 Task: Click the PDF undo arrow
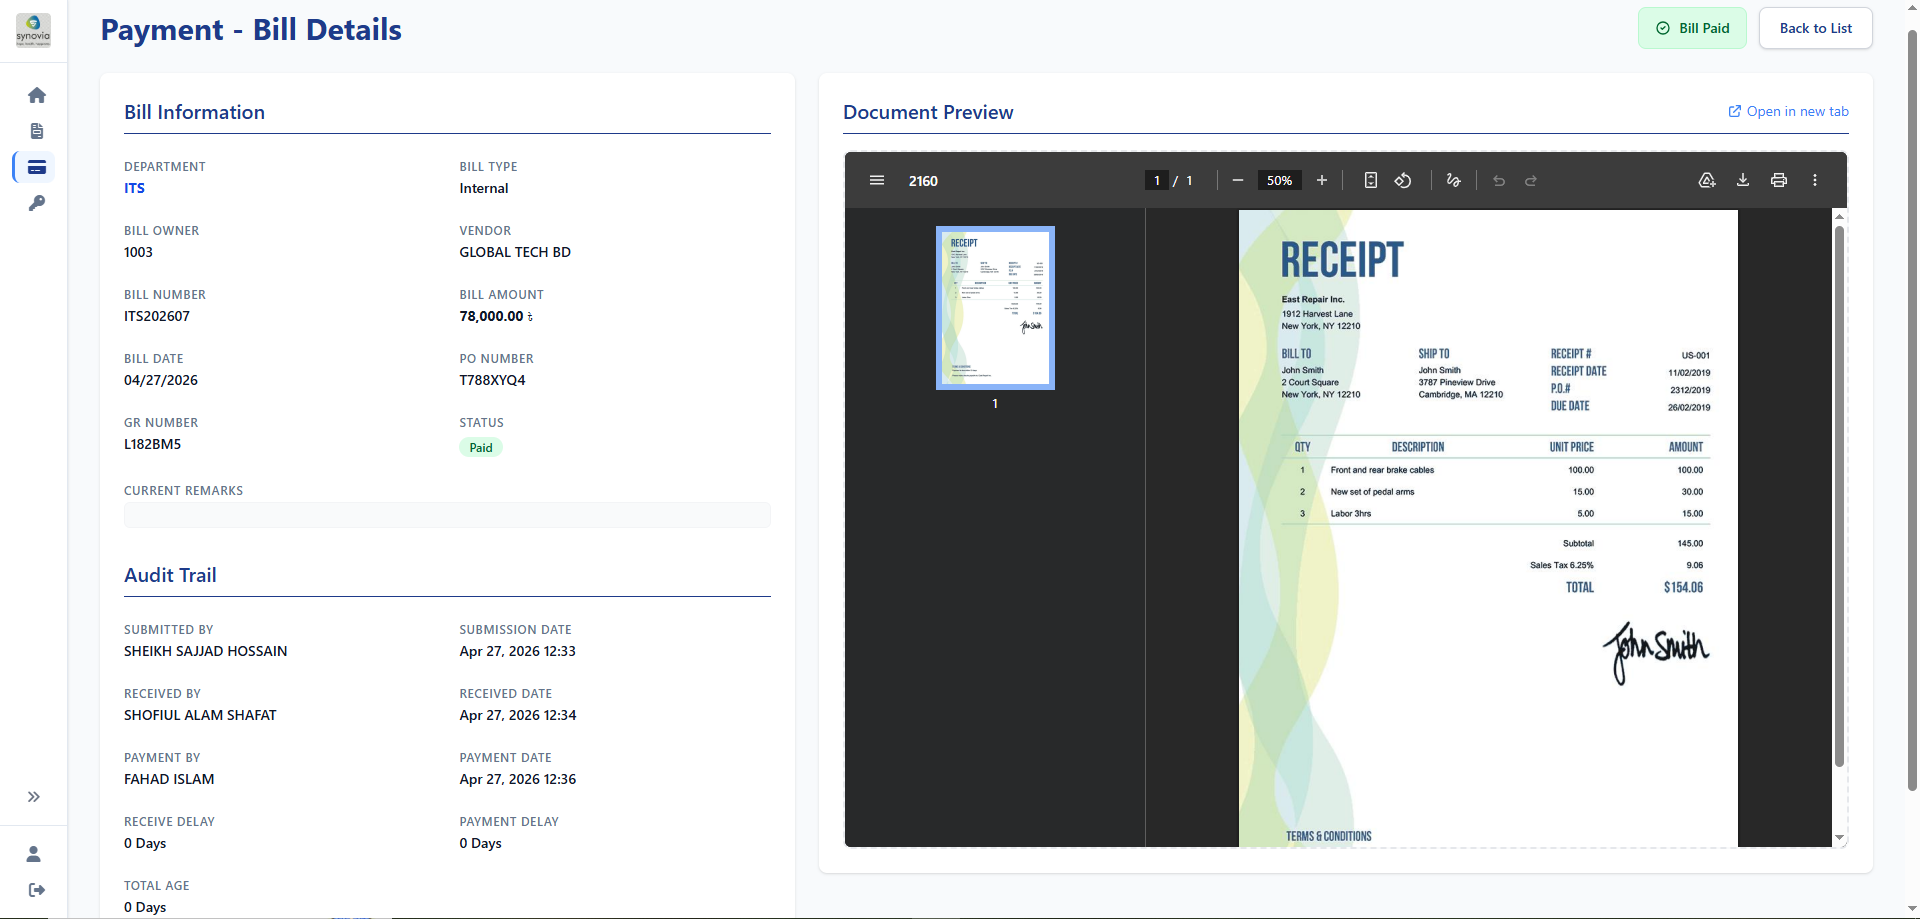[x=1499, y=180]
